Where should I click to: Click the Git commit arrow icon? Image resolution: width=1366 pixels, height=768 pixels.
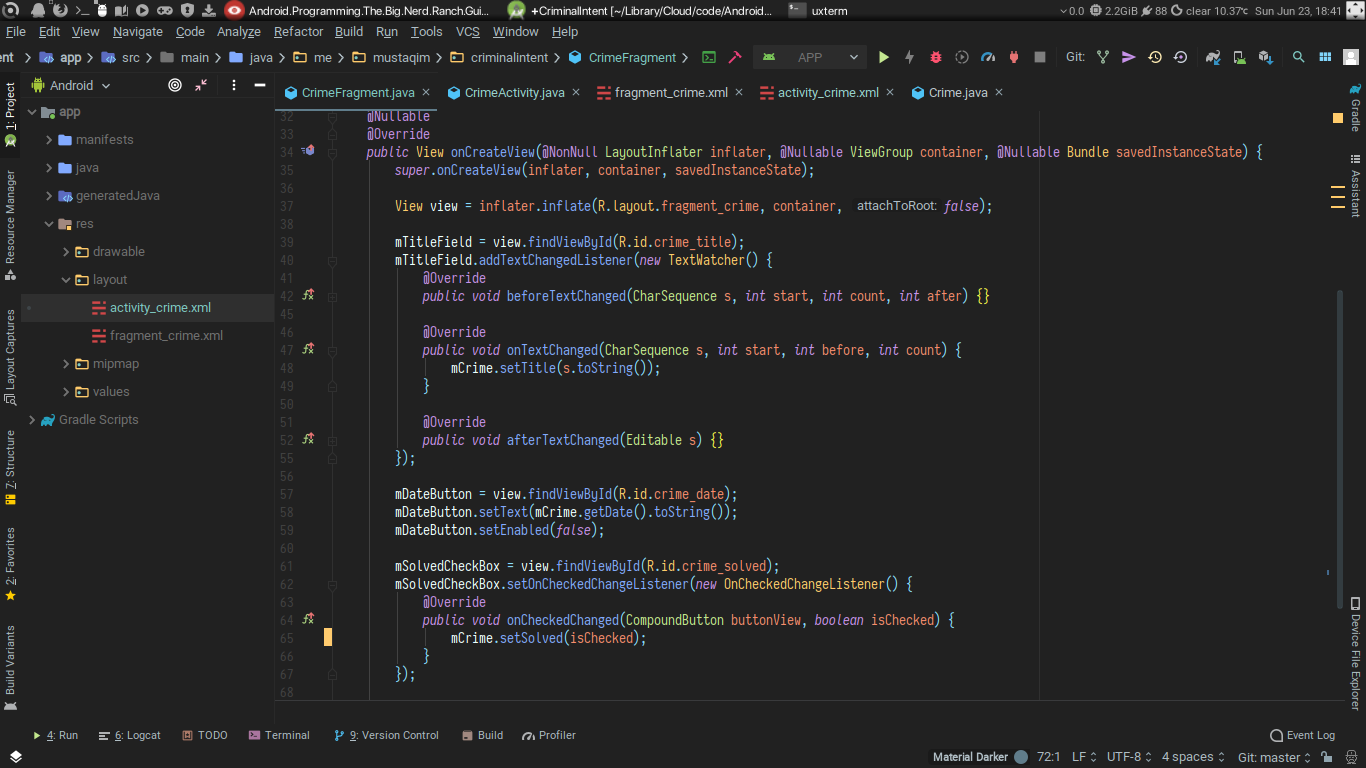[1128, 58]
